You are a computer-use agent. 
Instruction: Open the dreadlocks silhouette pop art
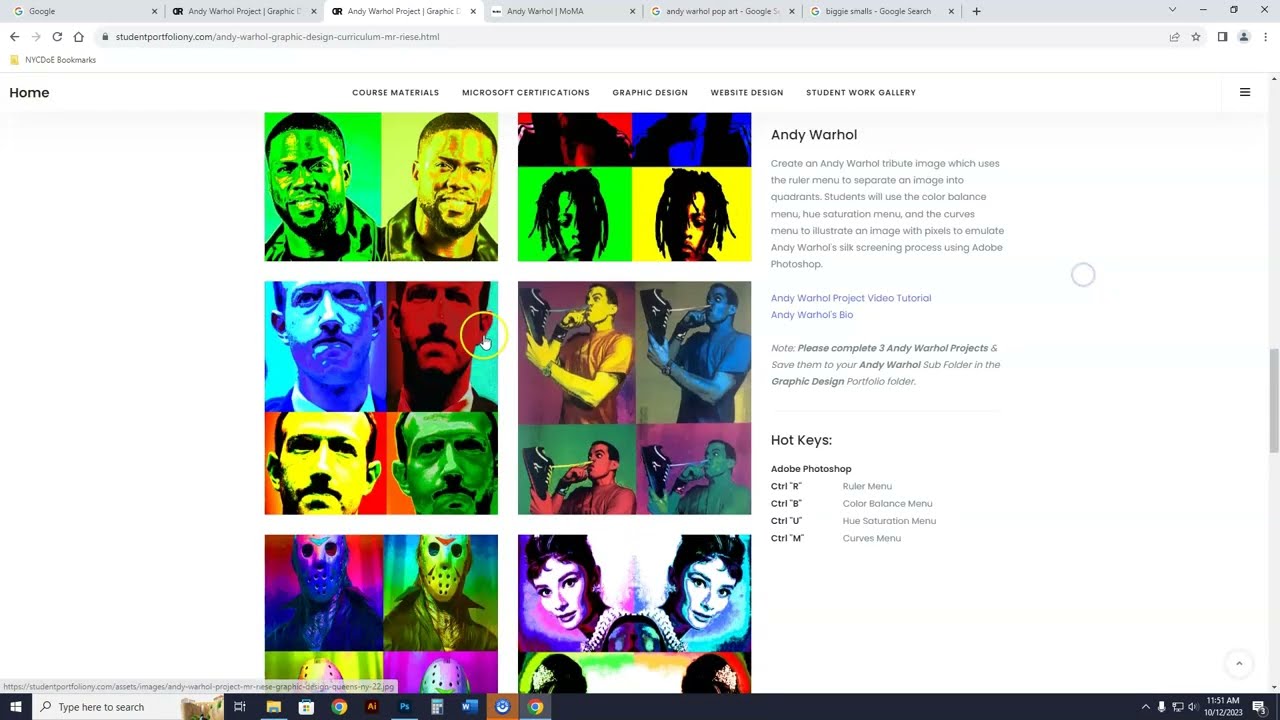(634, 187)
